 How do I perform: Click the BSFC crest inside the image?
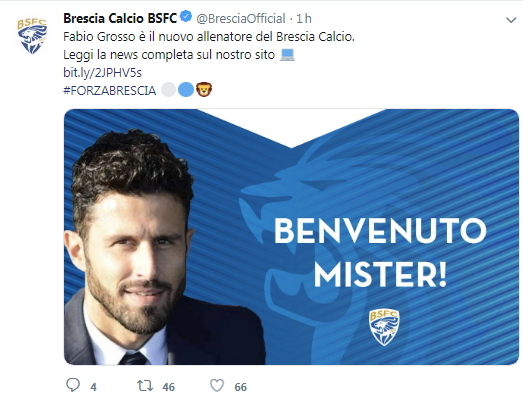(x=384, y=327)
